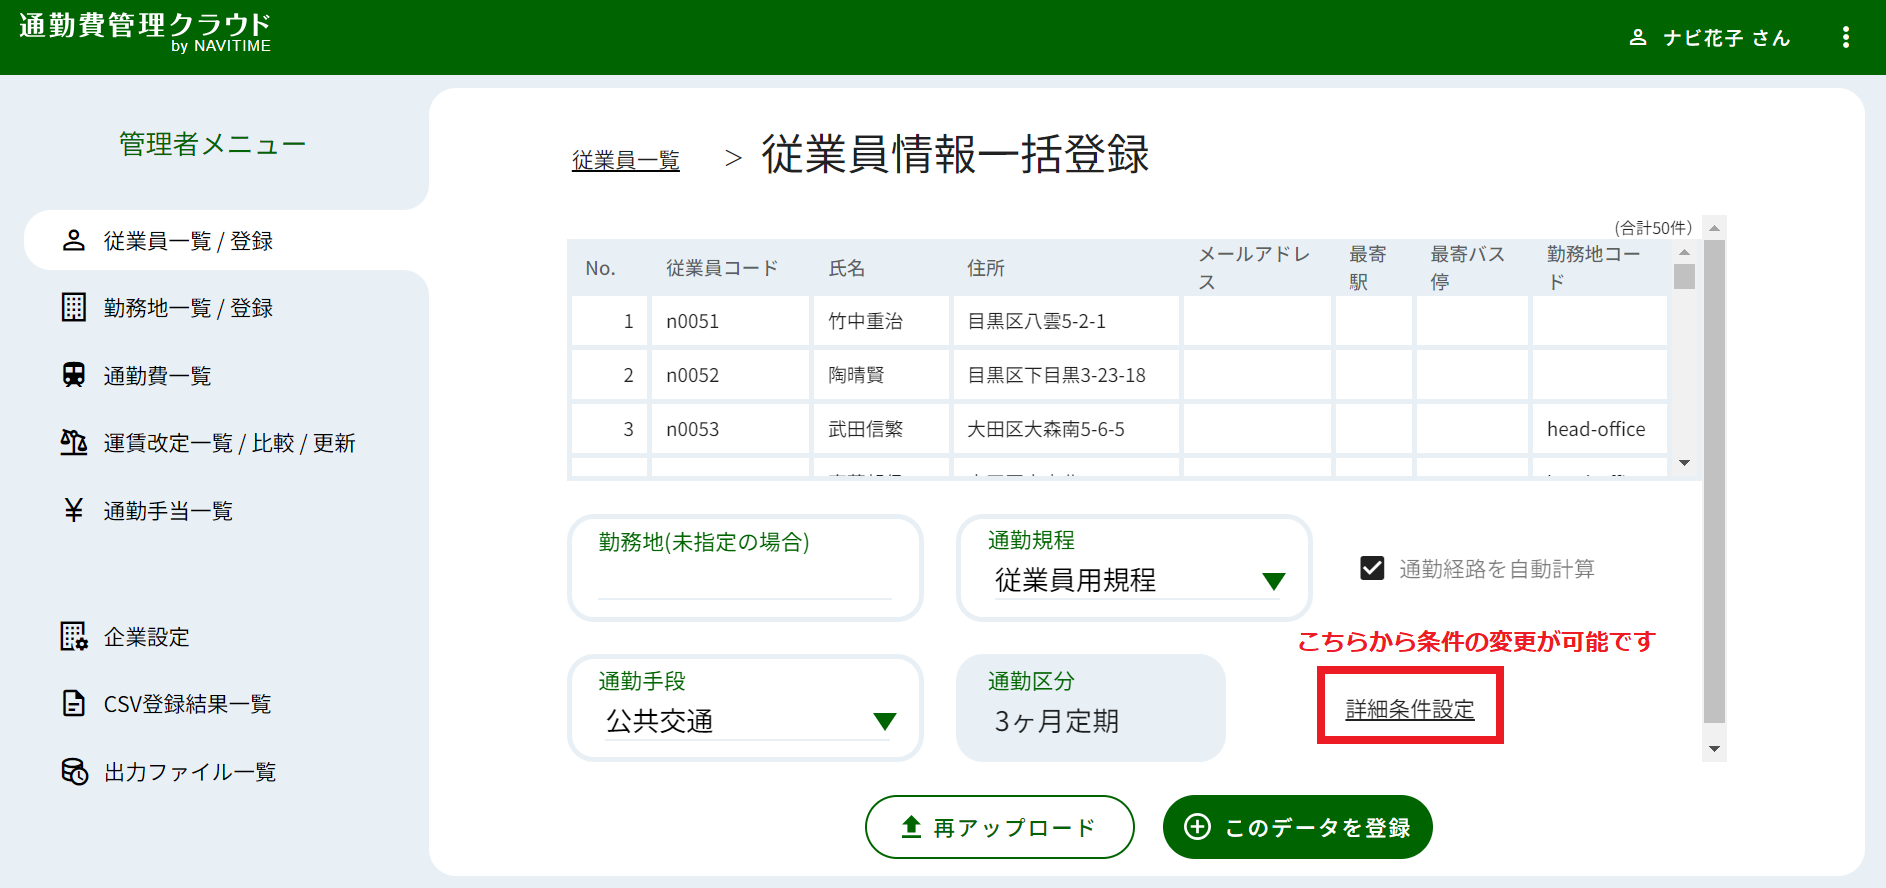Click the plus circle icon on このデータを登録
The image size is (1886, 888).
1197,827
